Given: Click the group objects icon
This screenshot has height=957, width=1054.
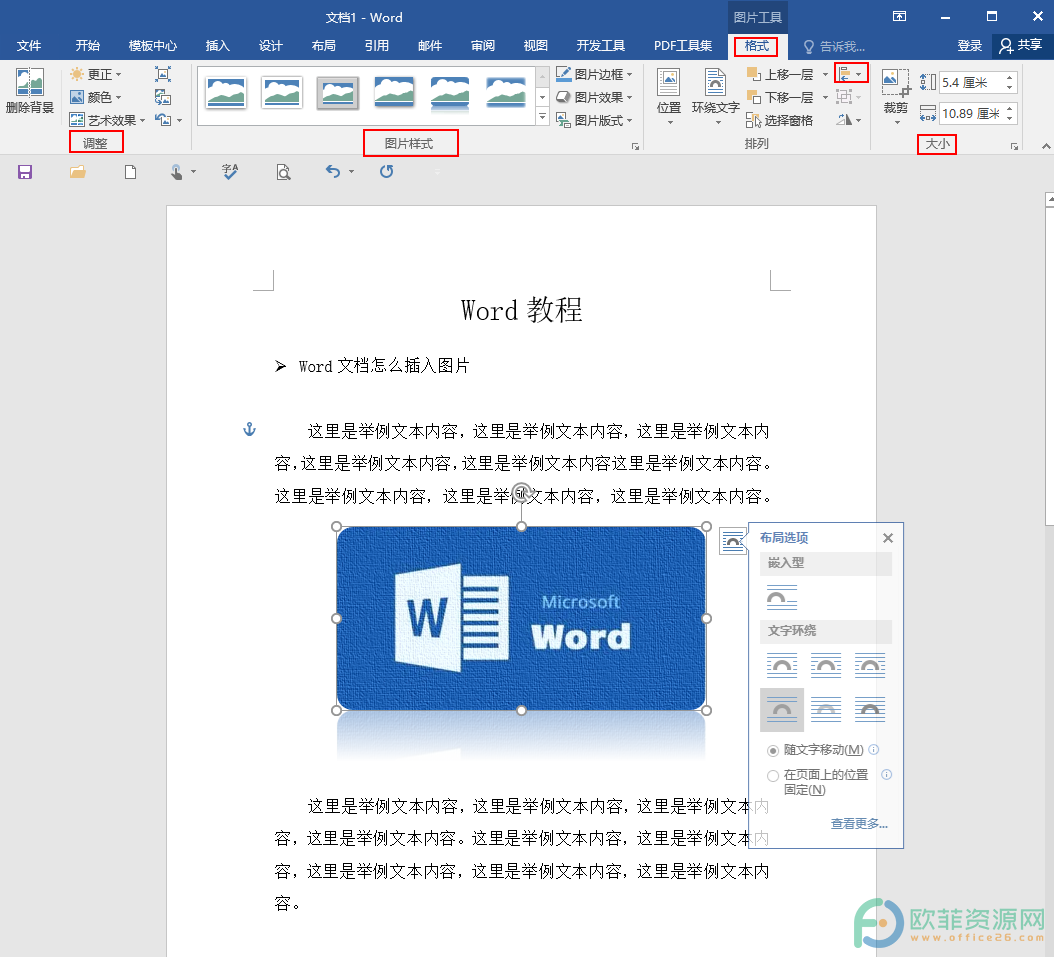Looking at the screenshot, I should pyautogui.click(x=844, y=97).
